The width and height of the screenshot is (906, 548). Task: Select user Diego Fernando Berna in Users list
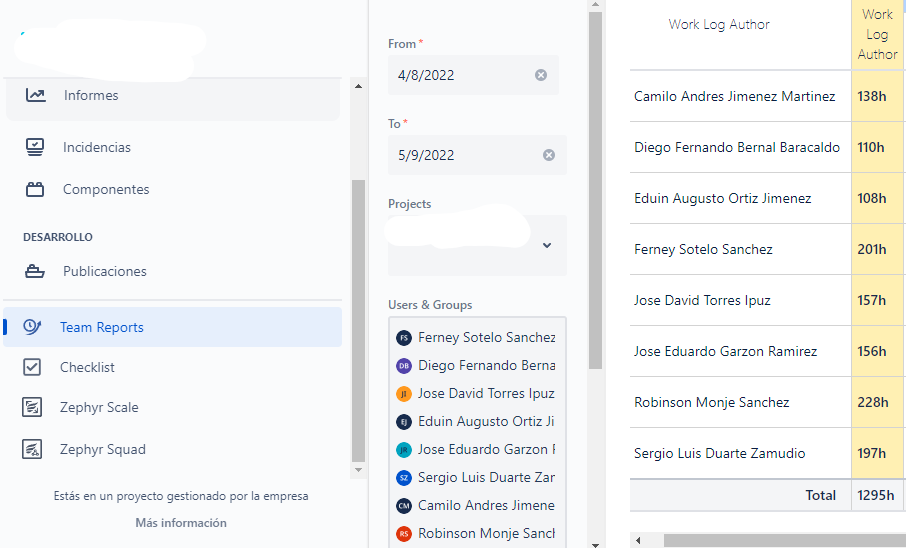point(477,365)
